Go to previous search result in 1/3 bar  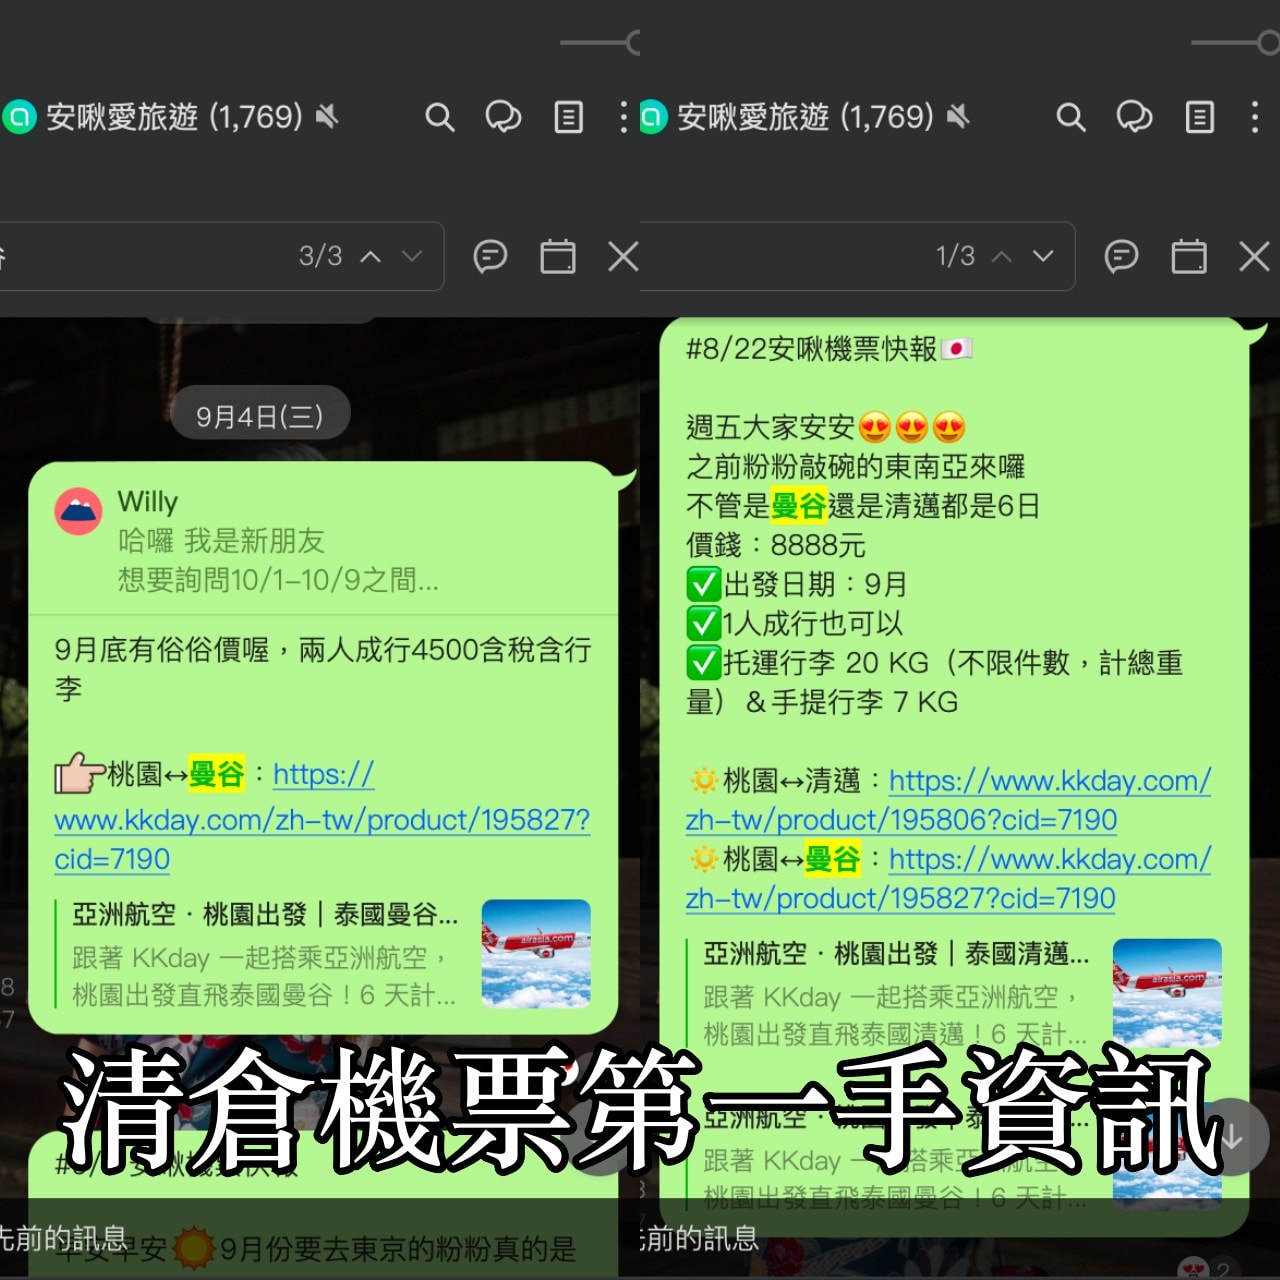[x=1001, y=256]
